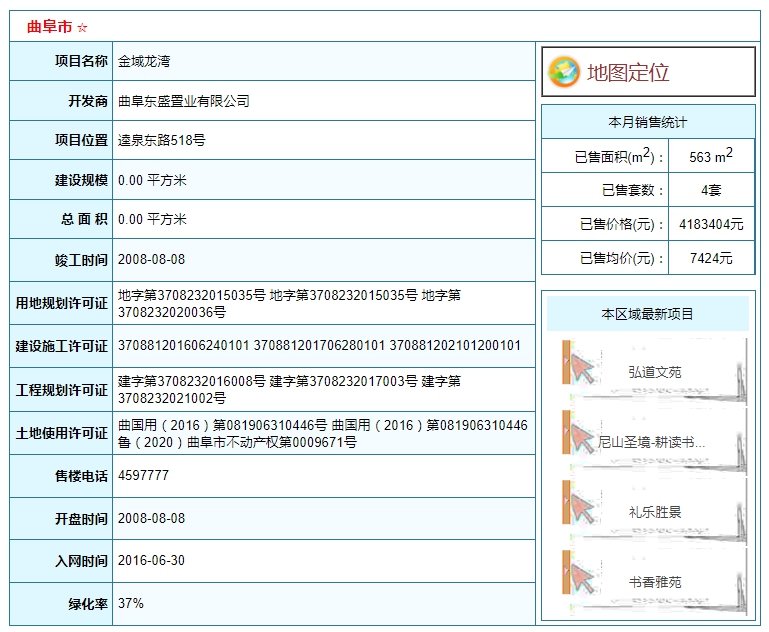The width and height of the screenshot is (769, 632).
Task: Click the red star icon beside 曲阜市
Action: click(82, 27)
